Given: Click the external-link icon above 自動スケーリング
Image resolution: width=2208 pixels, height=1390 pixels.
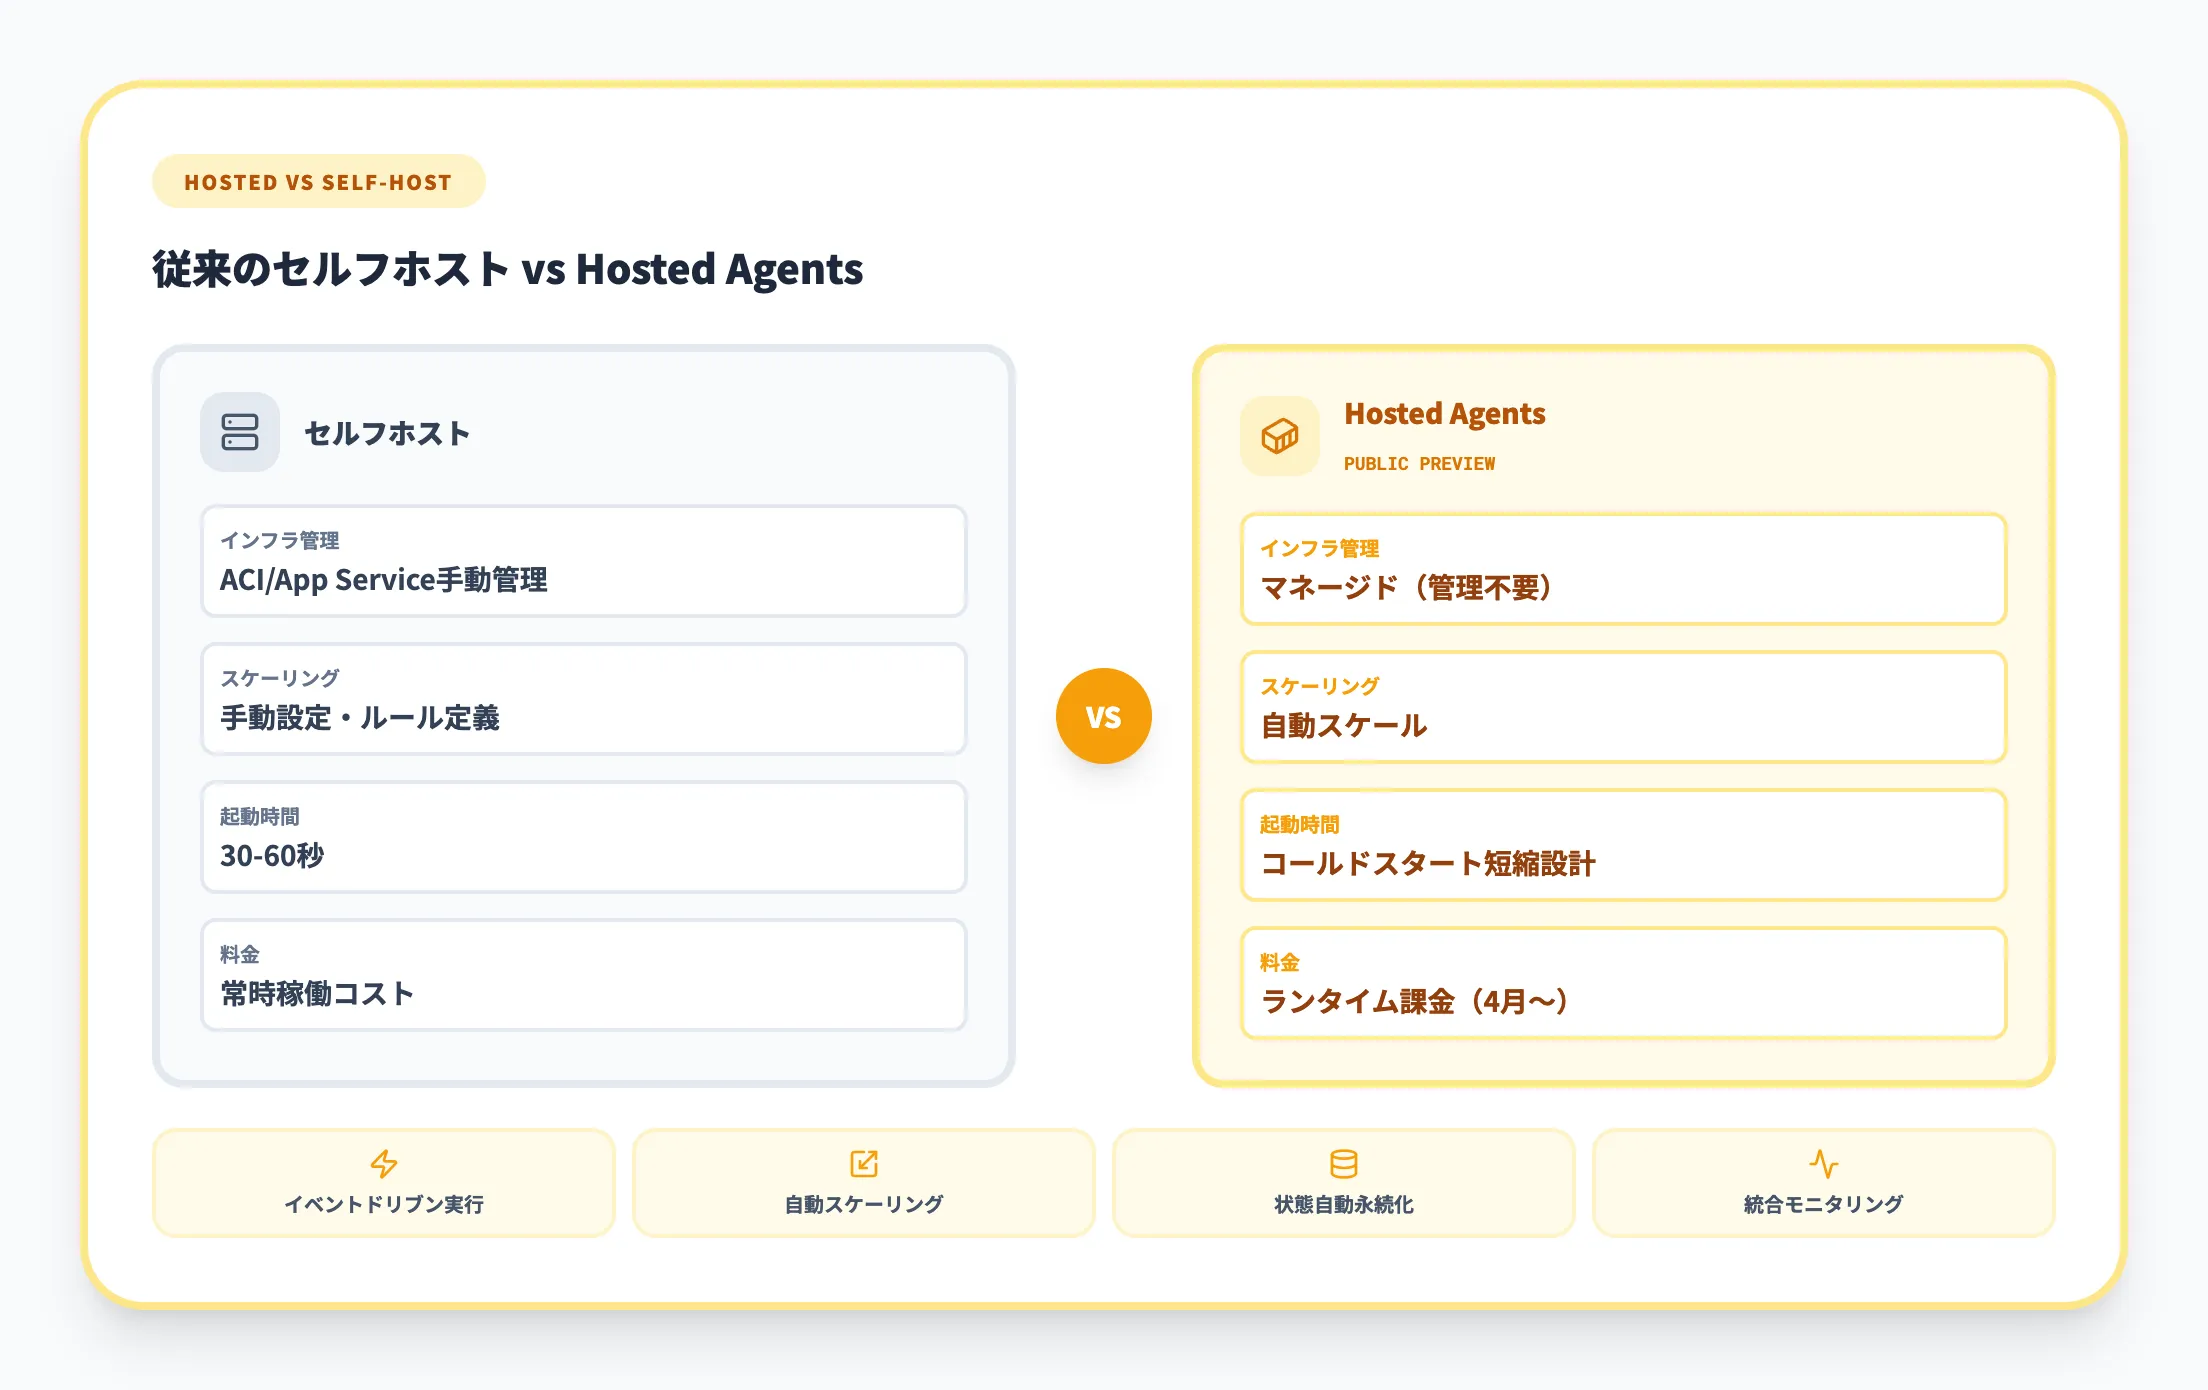Looking at the screenshot, I should tap(862, 1162).
